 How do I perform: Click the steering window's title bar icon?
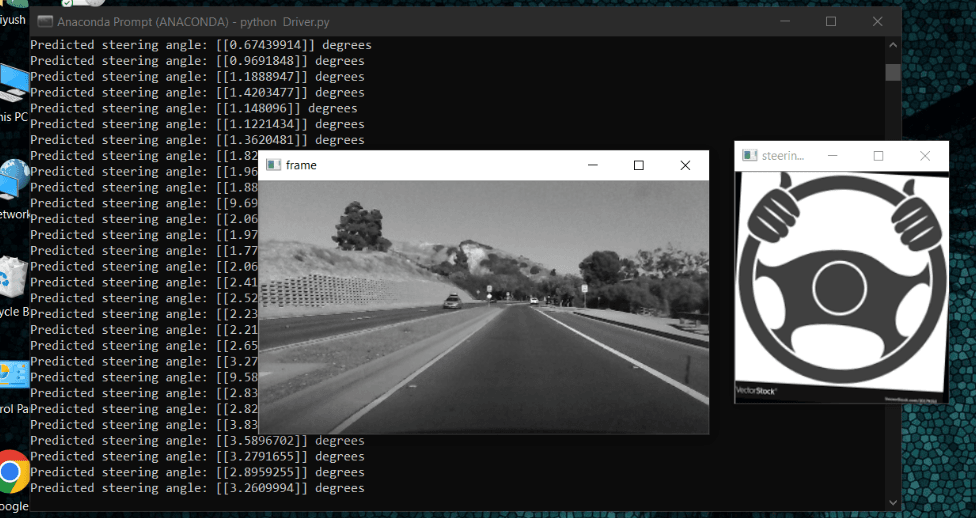tap(749, 156)
